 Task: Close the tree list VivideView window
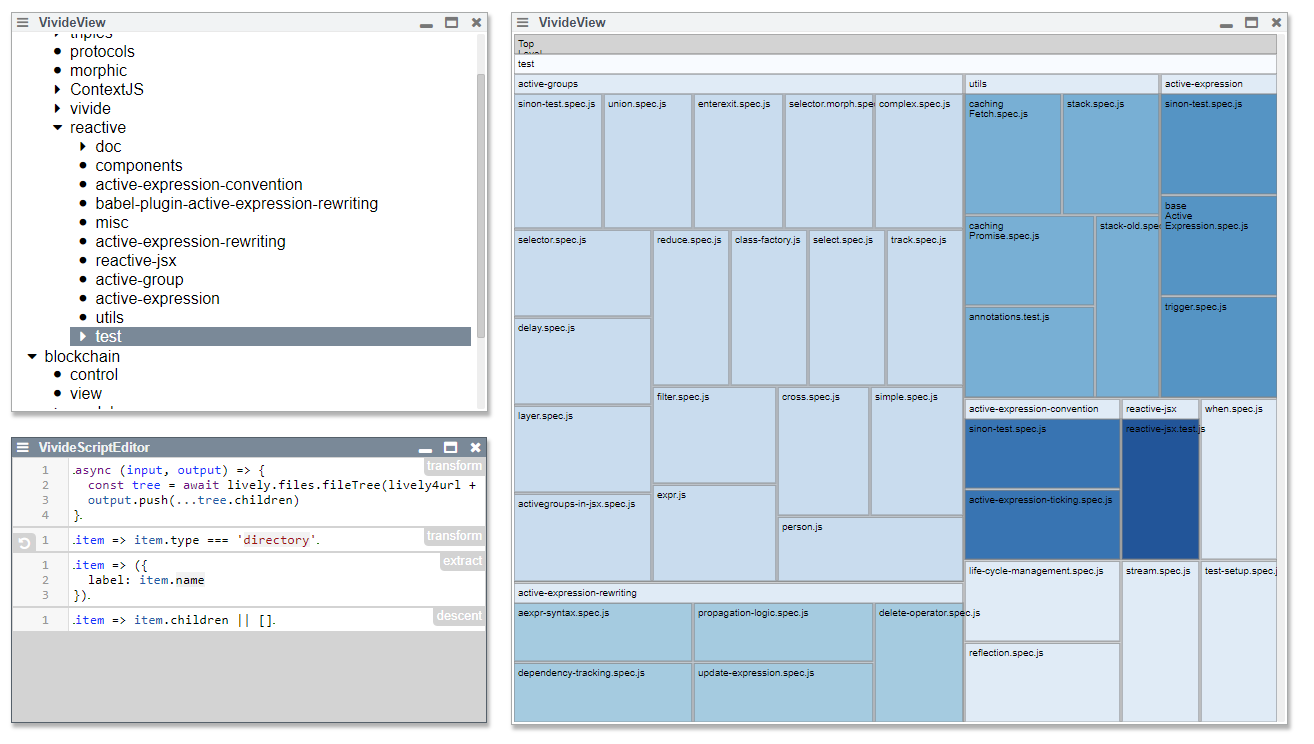(476, 22)
